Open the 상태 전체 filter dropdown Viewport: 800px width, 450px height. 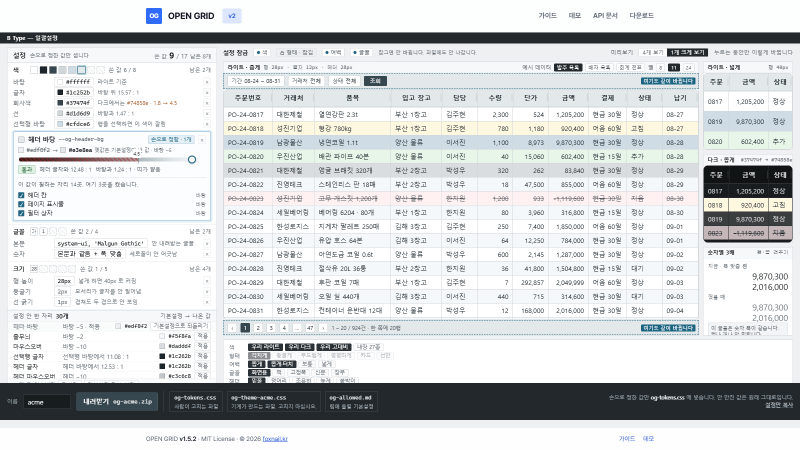(344, 81)
